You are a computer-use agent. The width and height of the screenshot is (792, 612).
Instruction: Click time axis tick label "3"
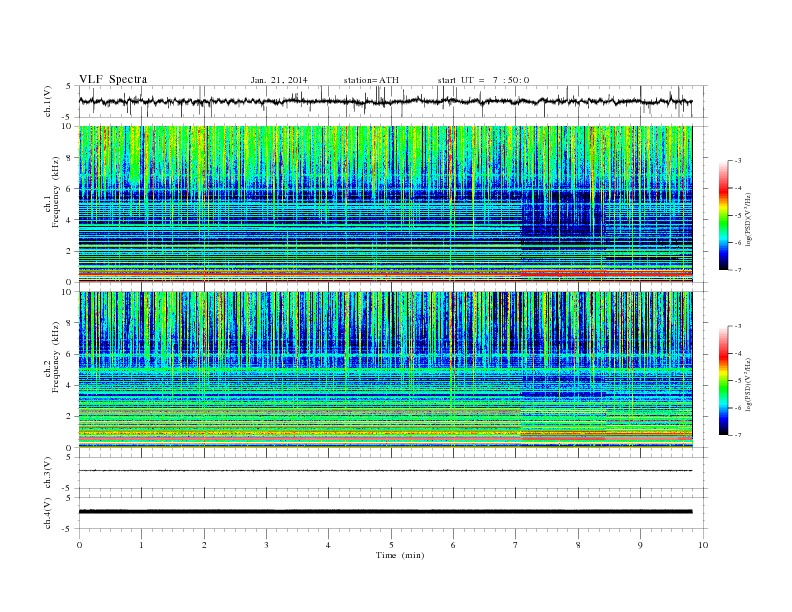(x=266, y=545)
